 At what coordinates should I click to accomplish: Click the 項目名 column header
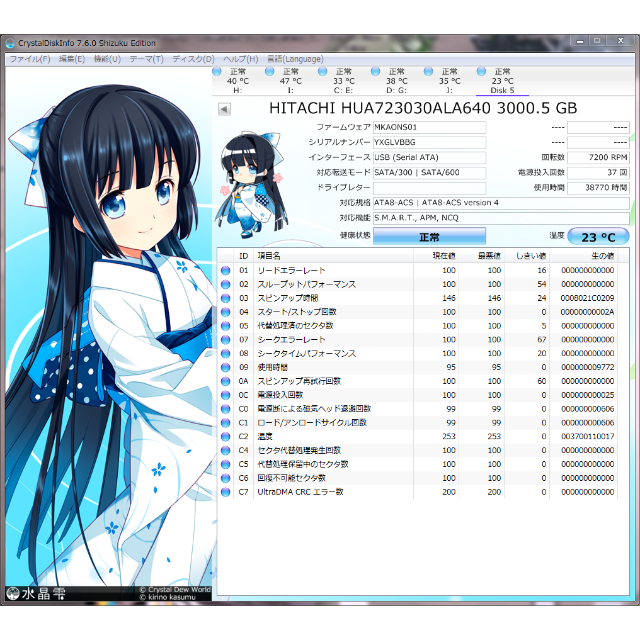333,256
